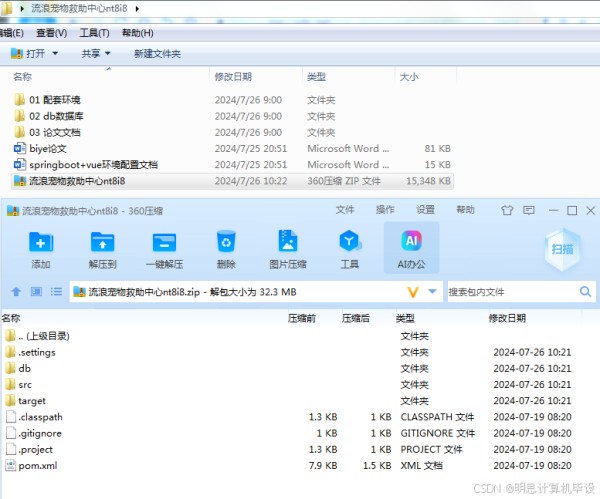Screen dimensions: 600x499
Task: Click the feedback message icon in title bar
Action: click(x=529, y=210)
